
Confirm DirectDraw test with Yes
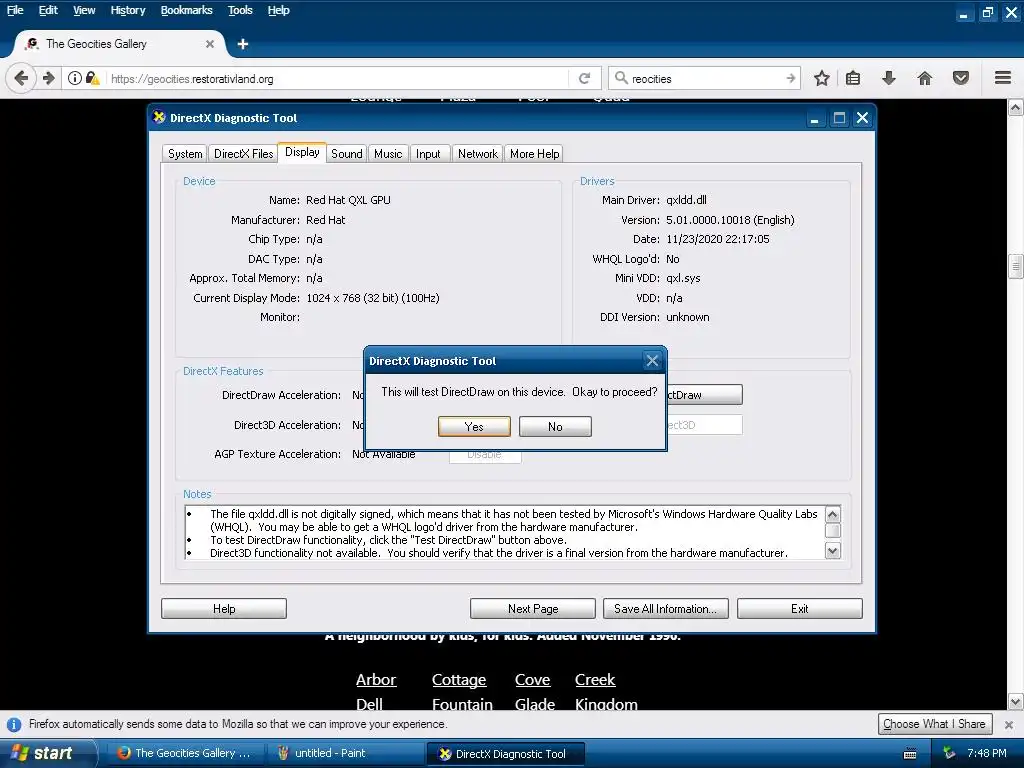(474, 426)
